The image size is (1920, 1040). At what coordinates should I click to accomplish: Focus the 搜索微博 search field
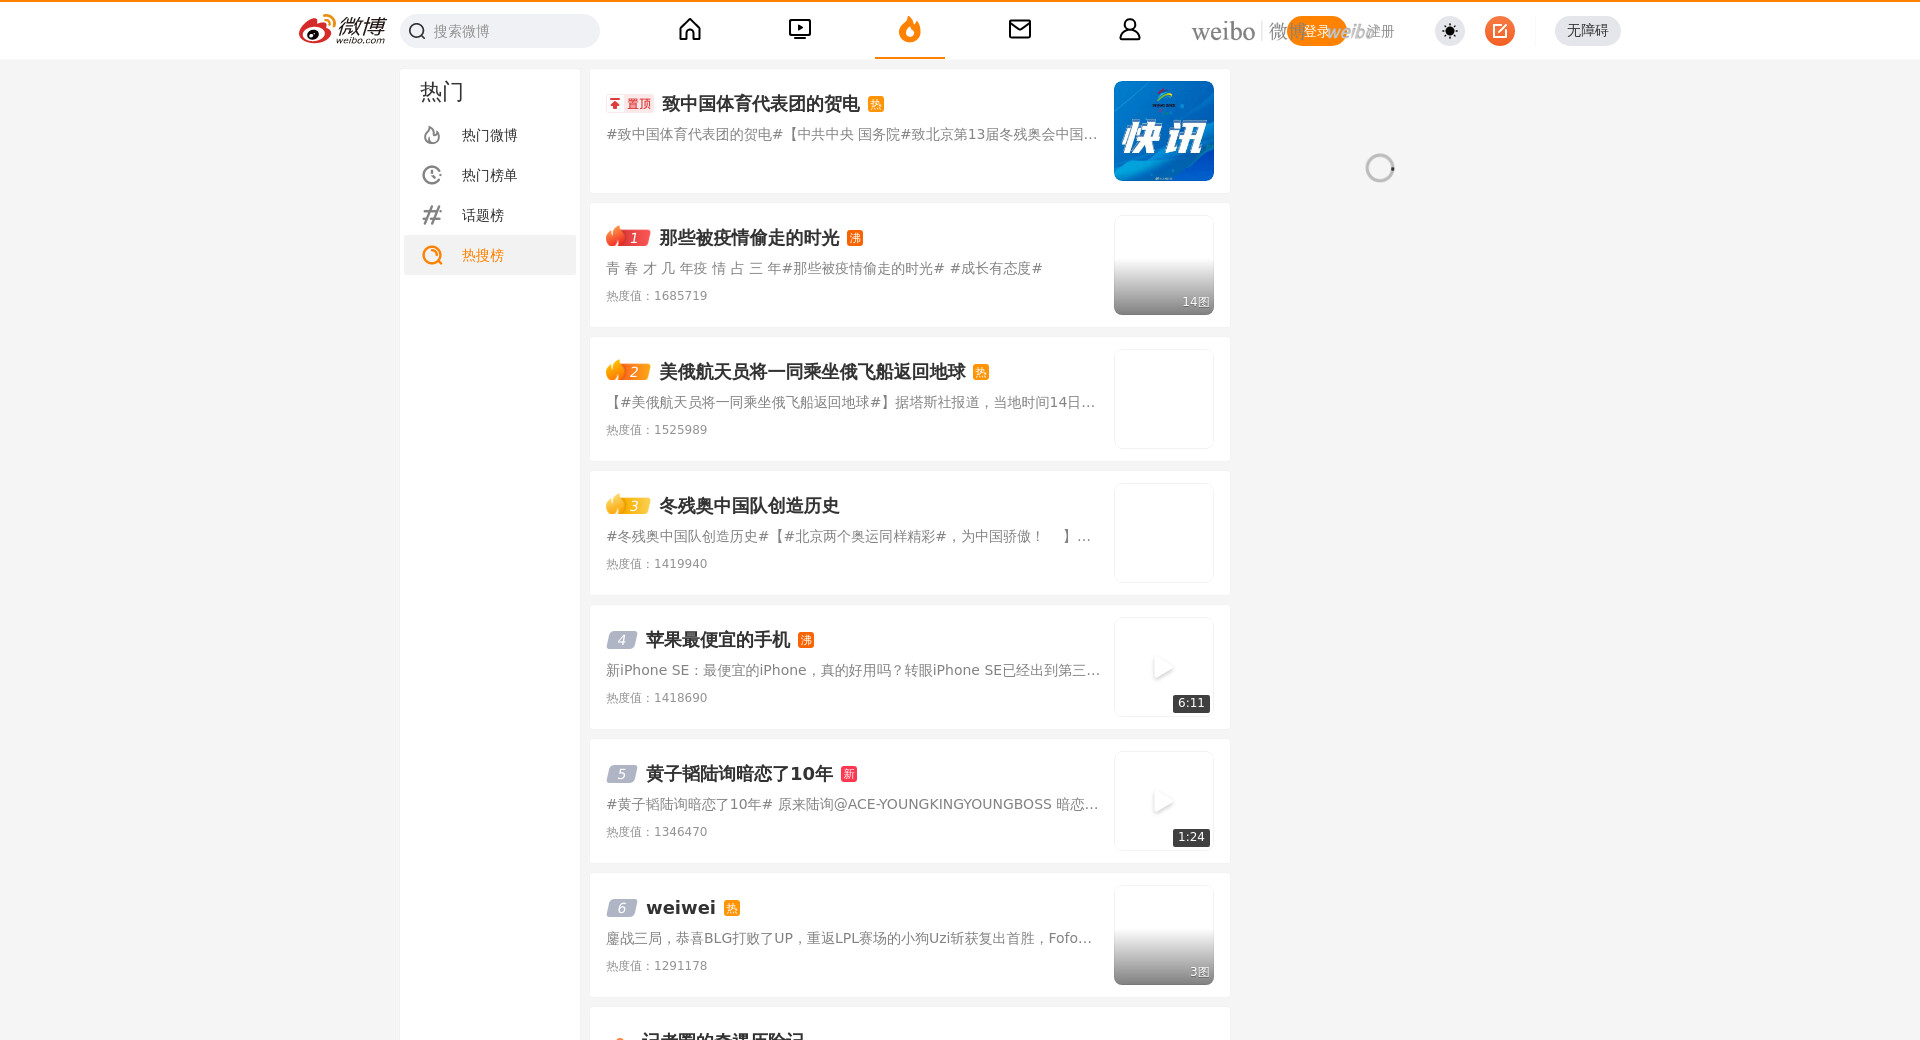[510, 31]
